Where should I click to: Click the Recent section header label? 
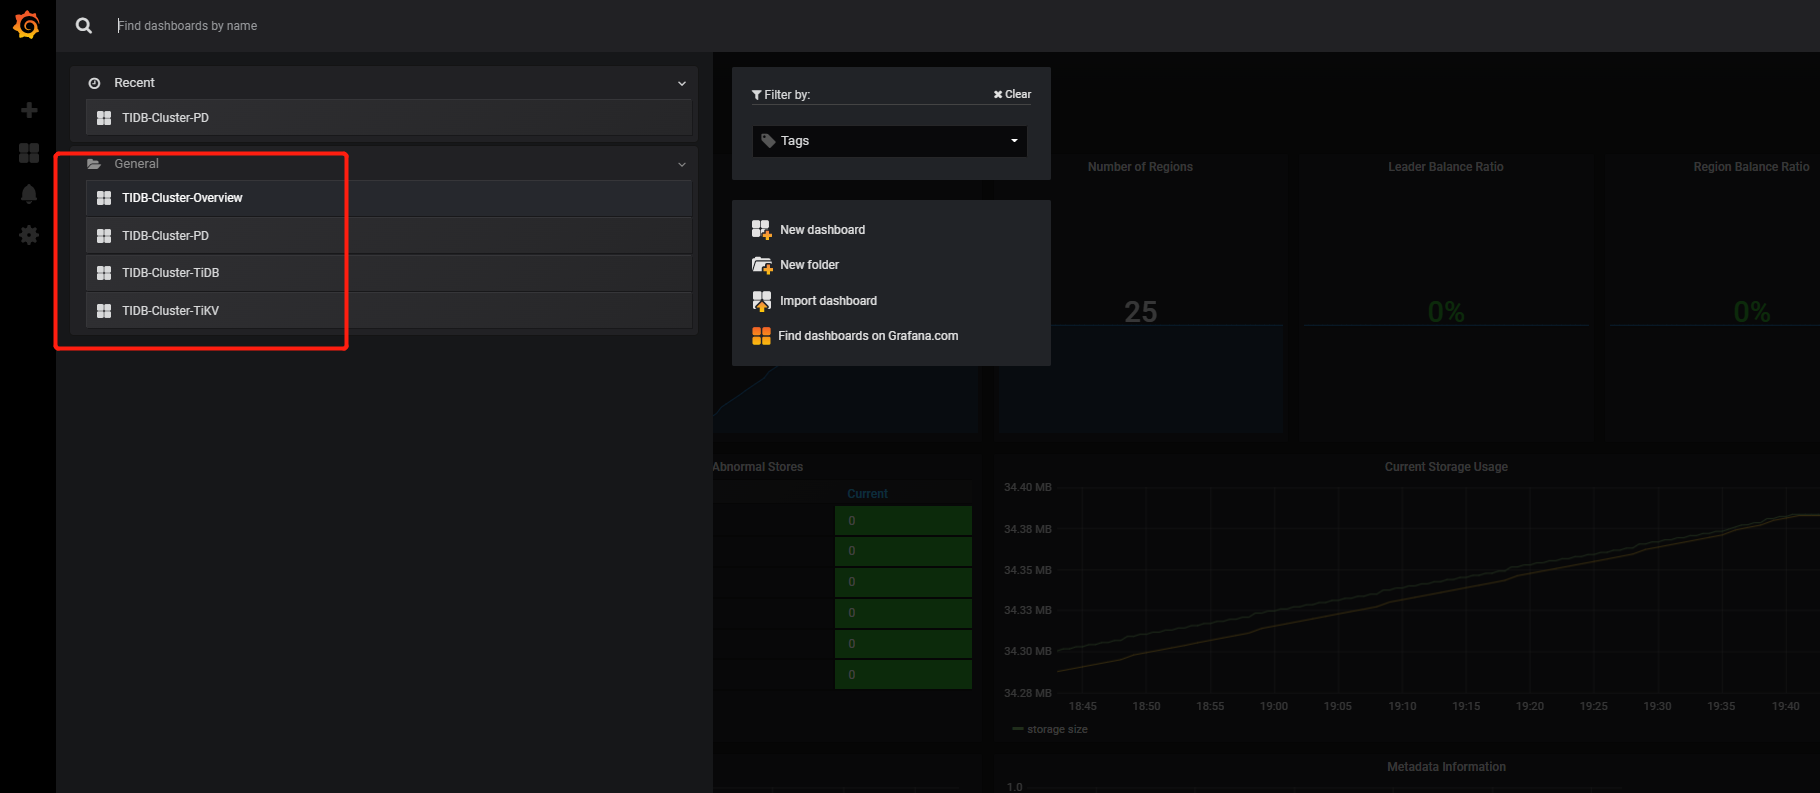tap(134, 83)
